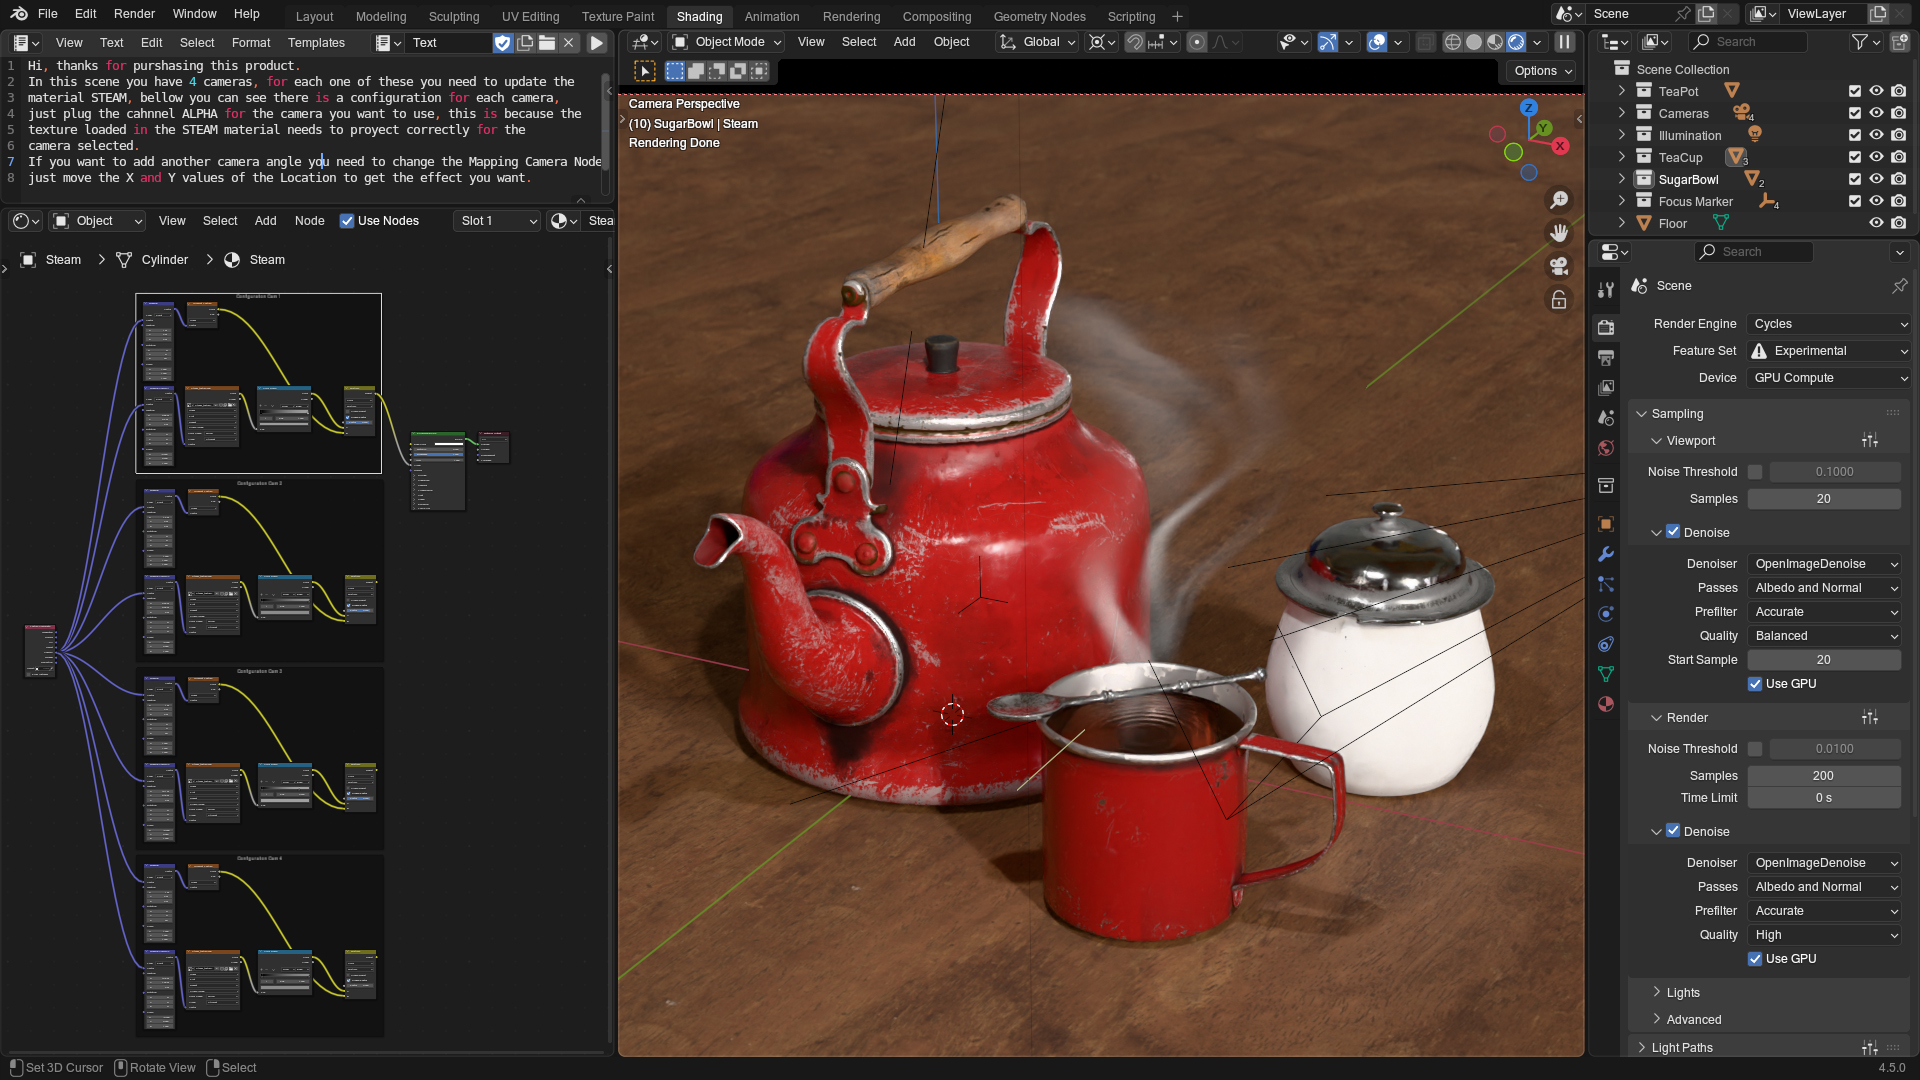Pause the viewport render preview
The image size is (1920, 1080).
(1565, 42)
